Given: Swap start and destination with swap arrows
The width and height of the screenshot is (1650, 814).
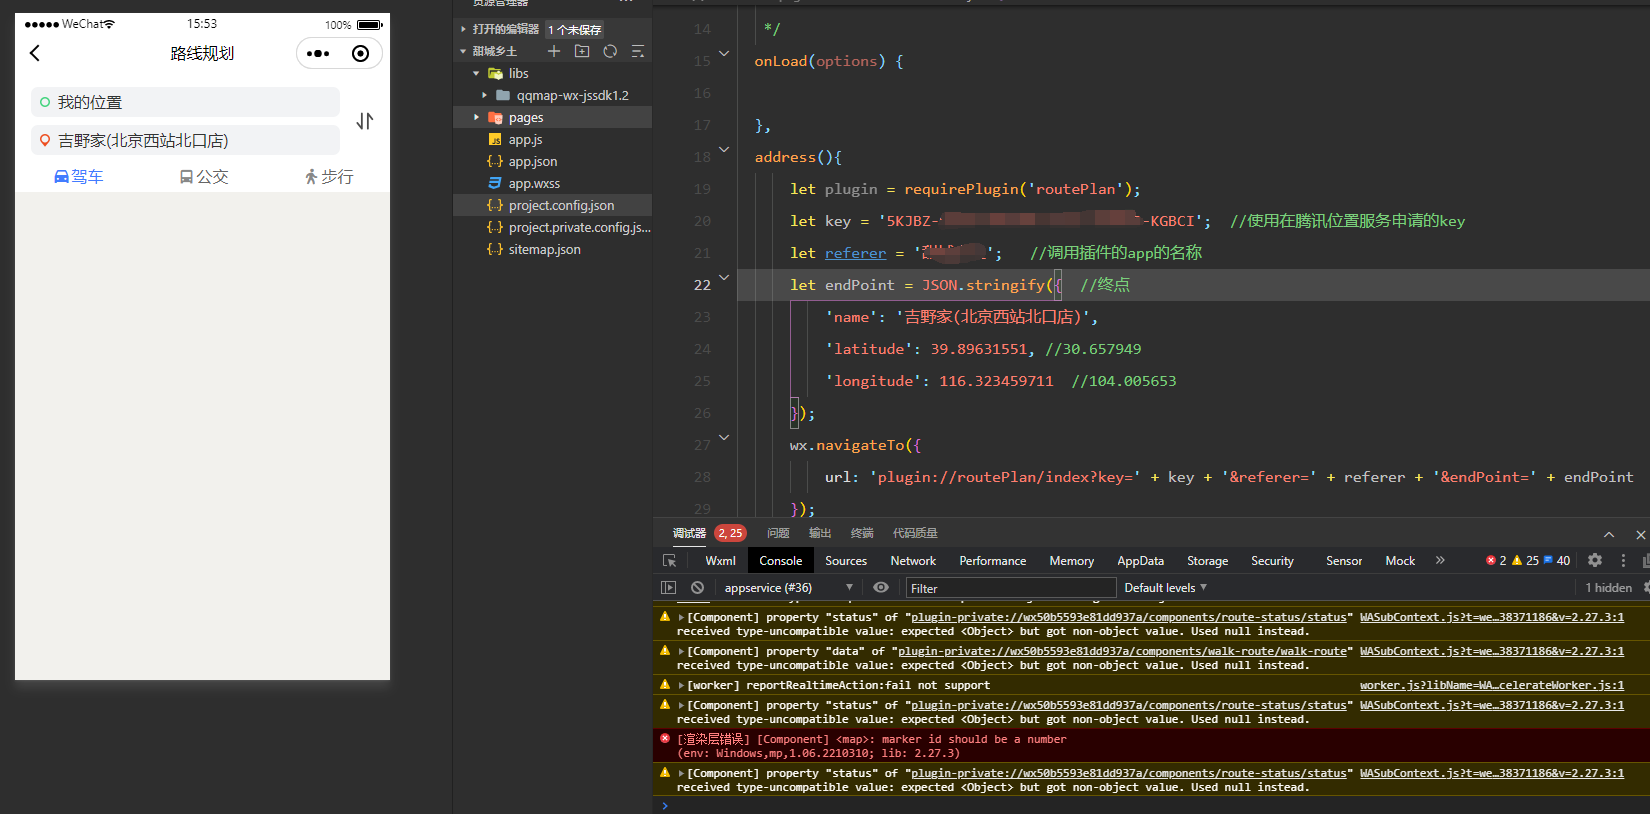Looking at the screenshot, I should [x=365, y=121].
